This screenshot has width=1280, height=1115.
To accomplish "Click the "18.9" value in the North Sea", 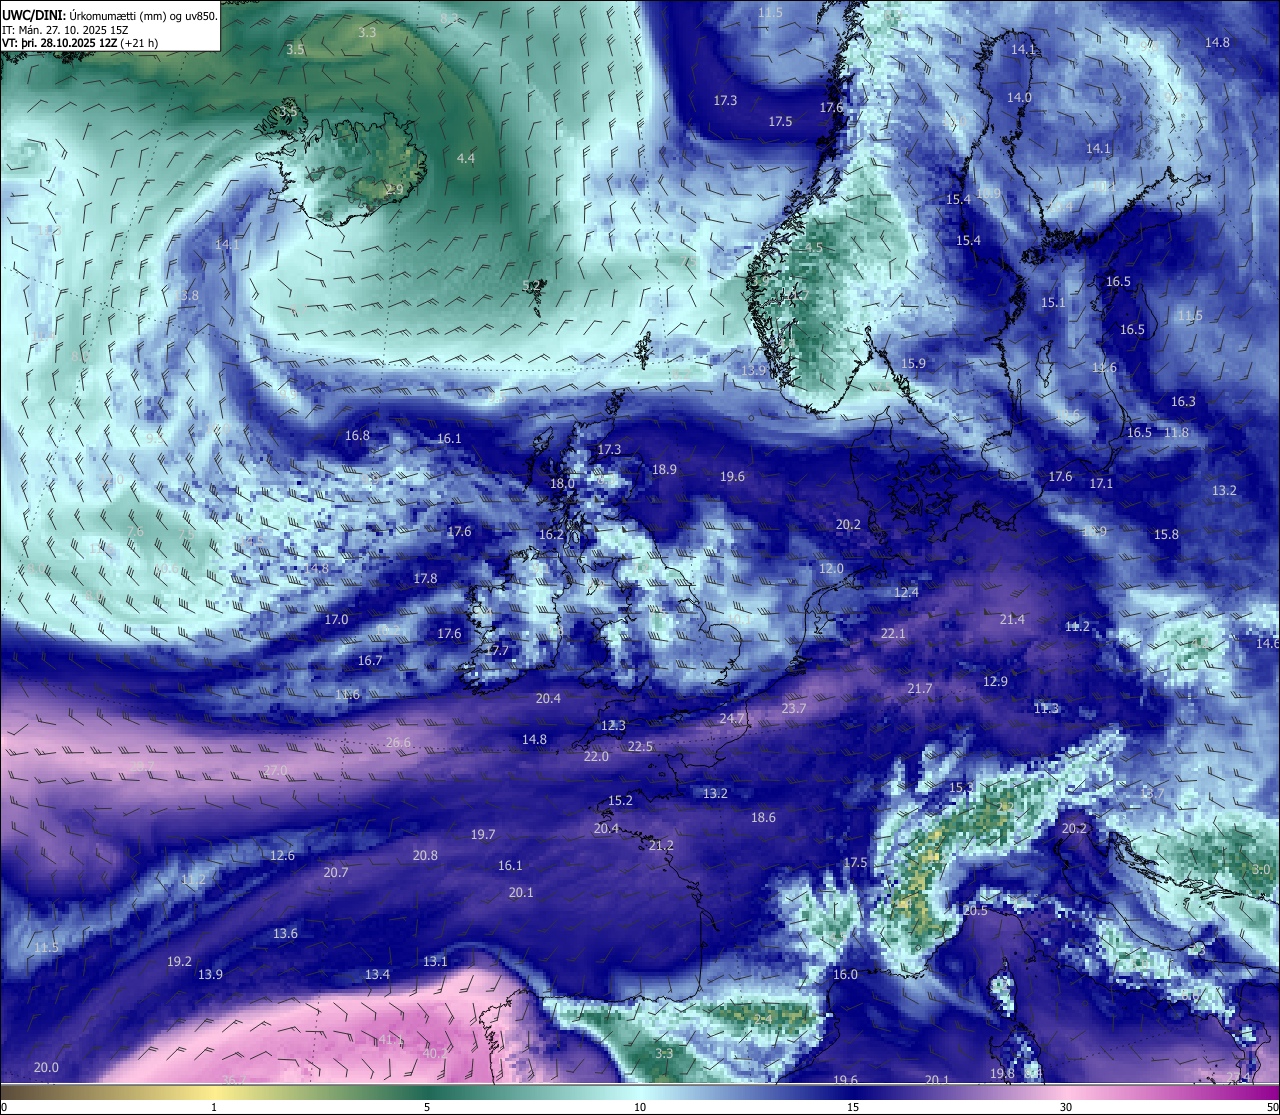I will coord(664,469).
